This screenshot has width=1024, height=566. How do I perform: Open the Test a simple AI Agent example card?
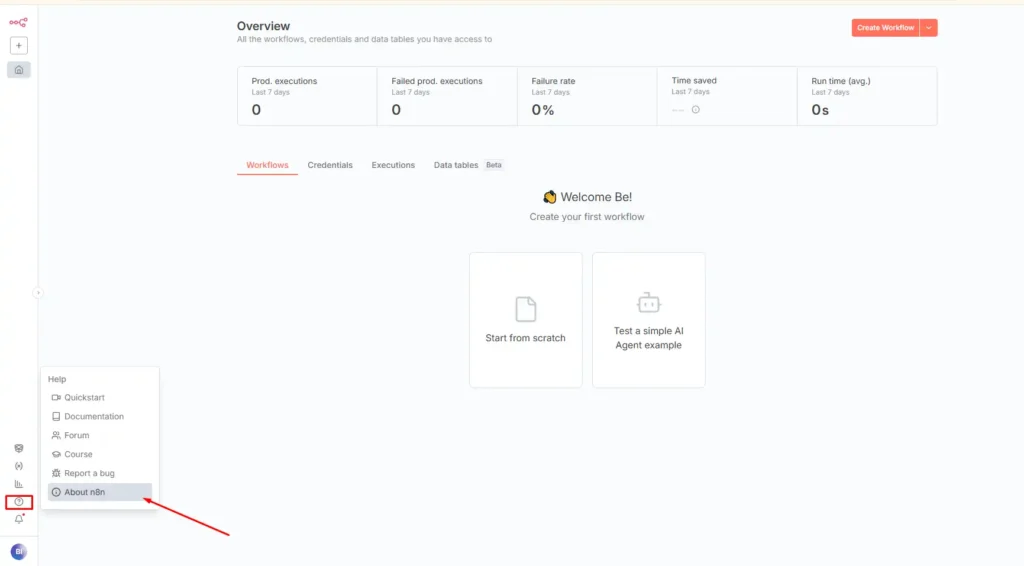click(x=649, y=320)
